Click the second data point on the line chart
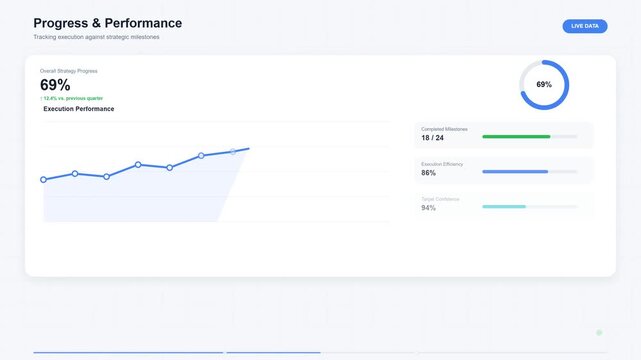Viewport: 641px width, 360px height. point(75,174)
